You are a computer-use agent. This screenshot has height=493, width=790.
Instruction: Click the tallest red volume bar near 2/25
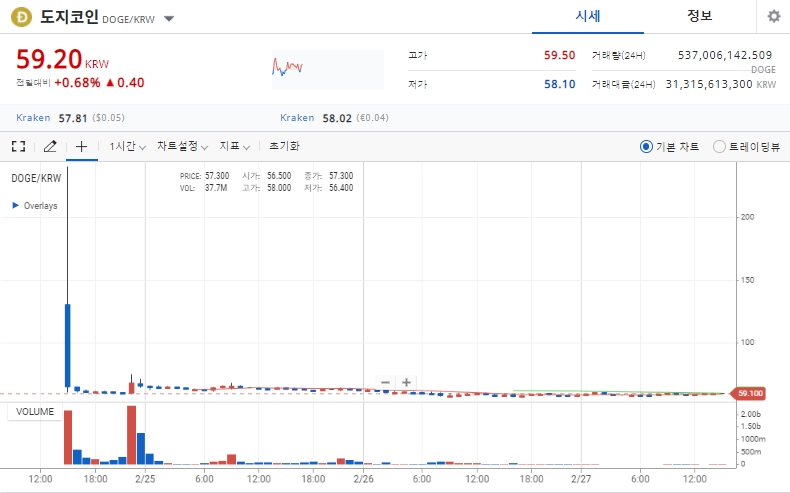click(x=131, y=435)
